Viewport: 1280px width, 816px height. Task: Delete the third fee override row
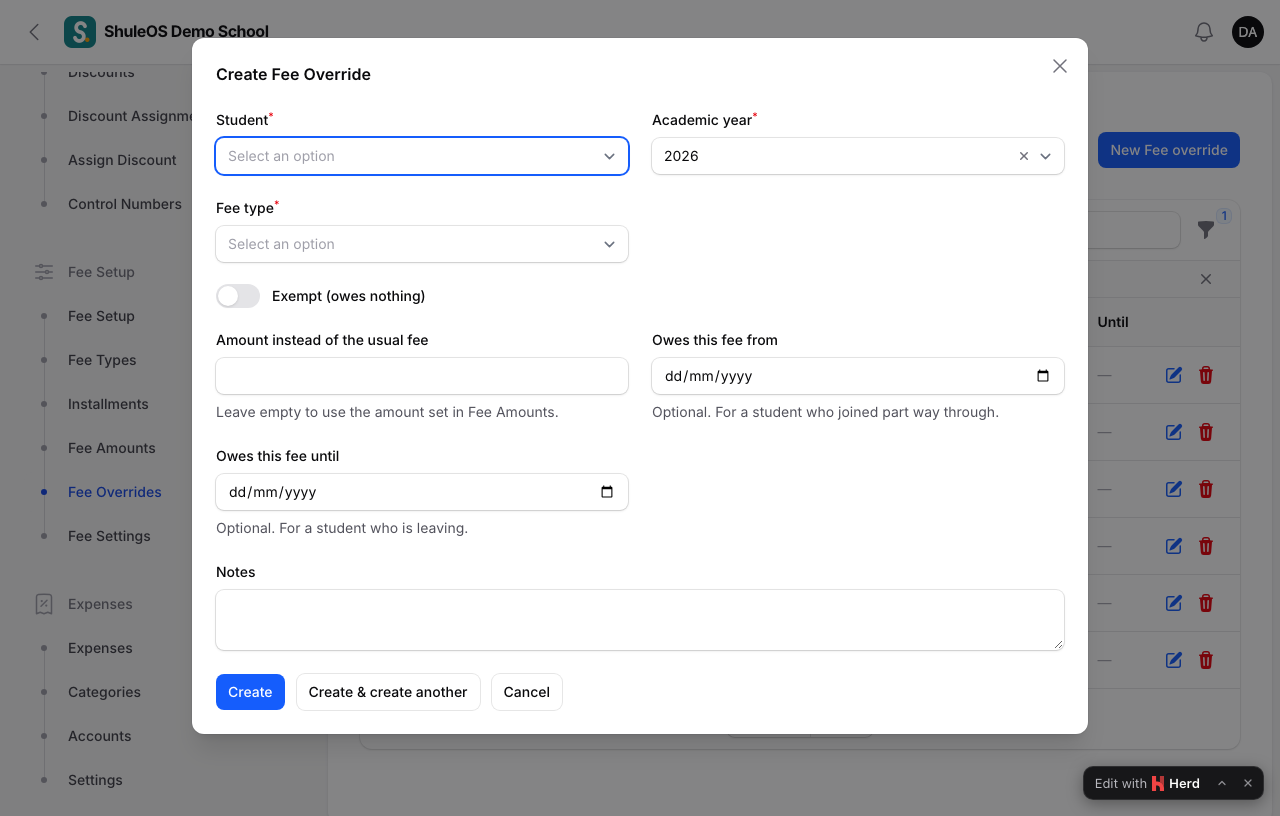point(1206,489)
